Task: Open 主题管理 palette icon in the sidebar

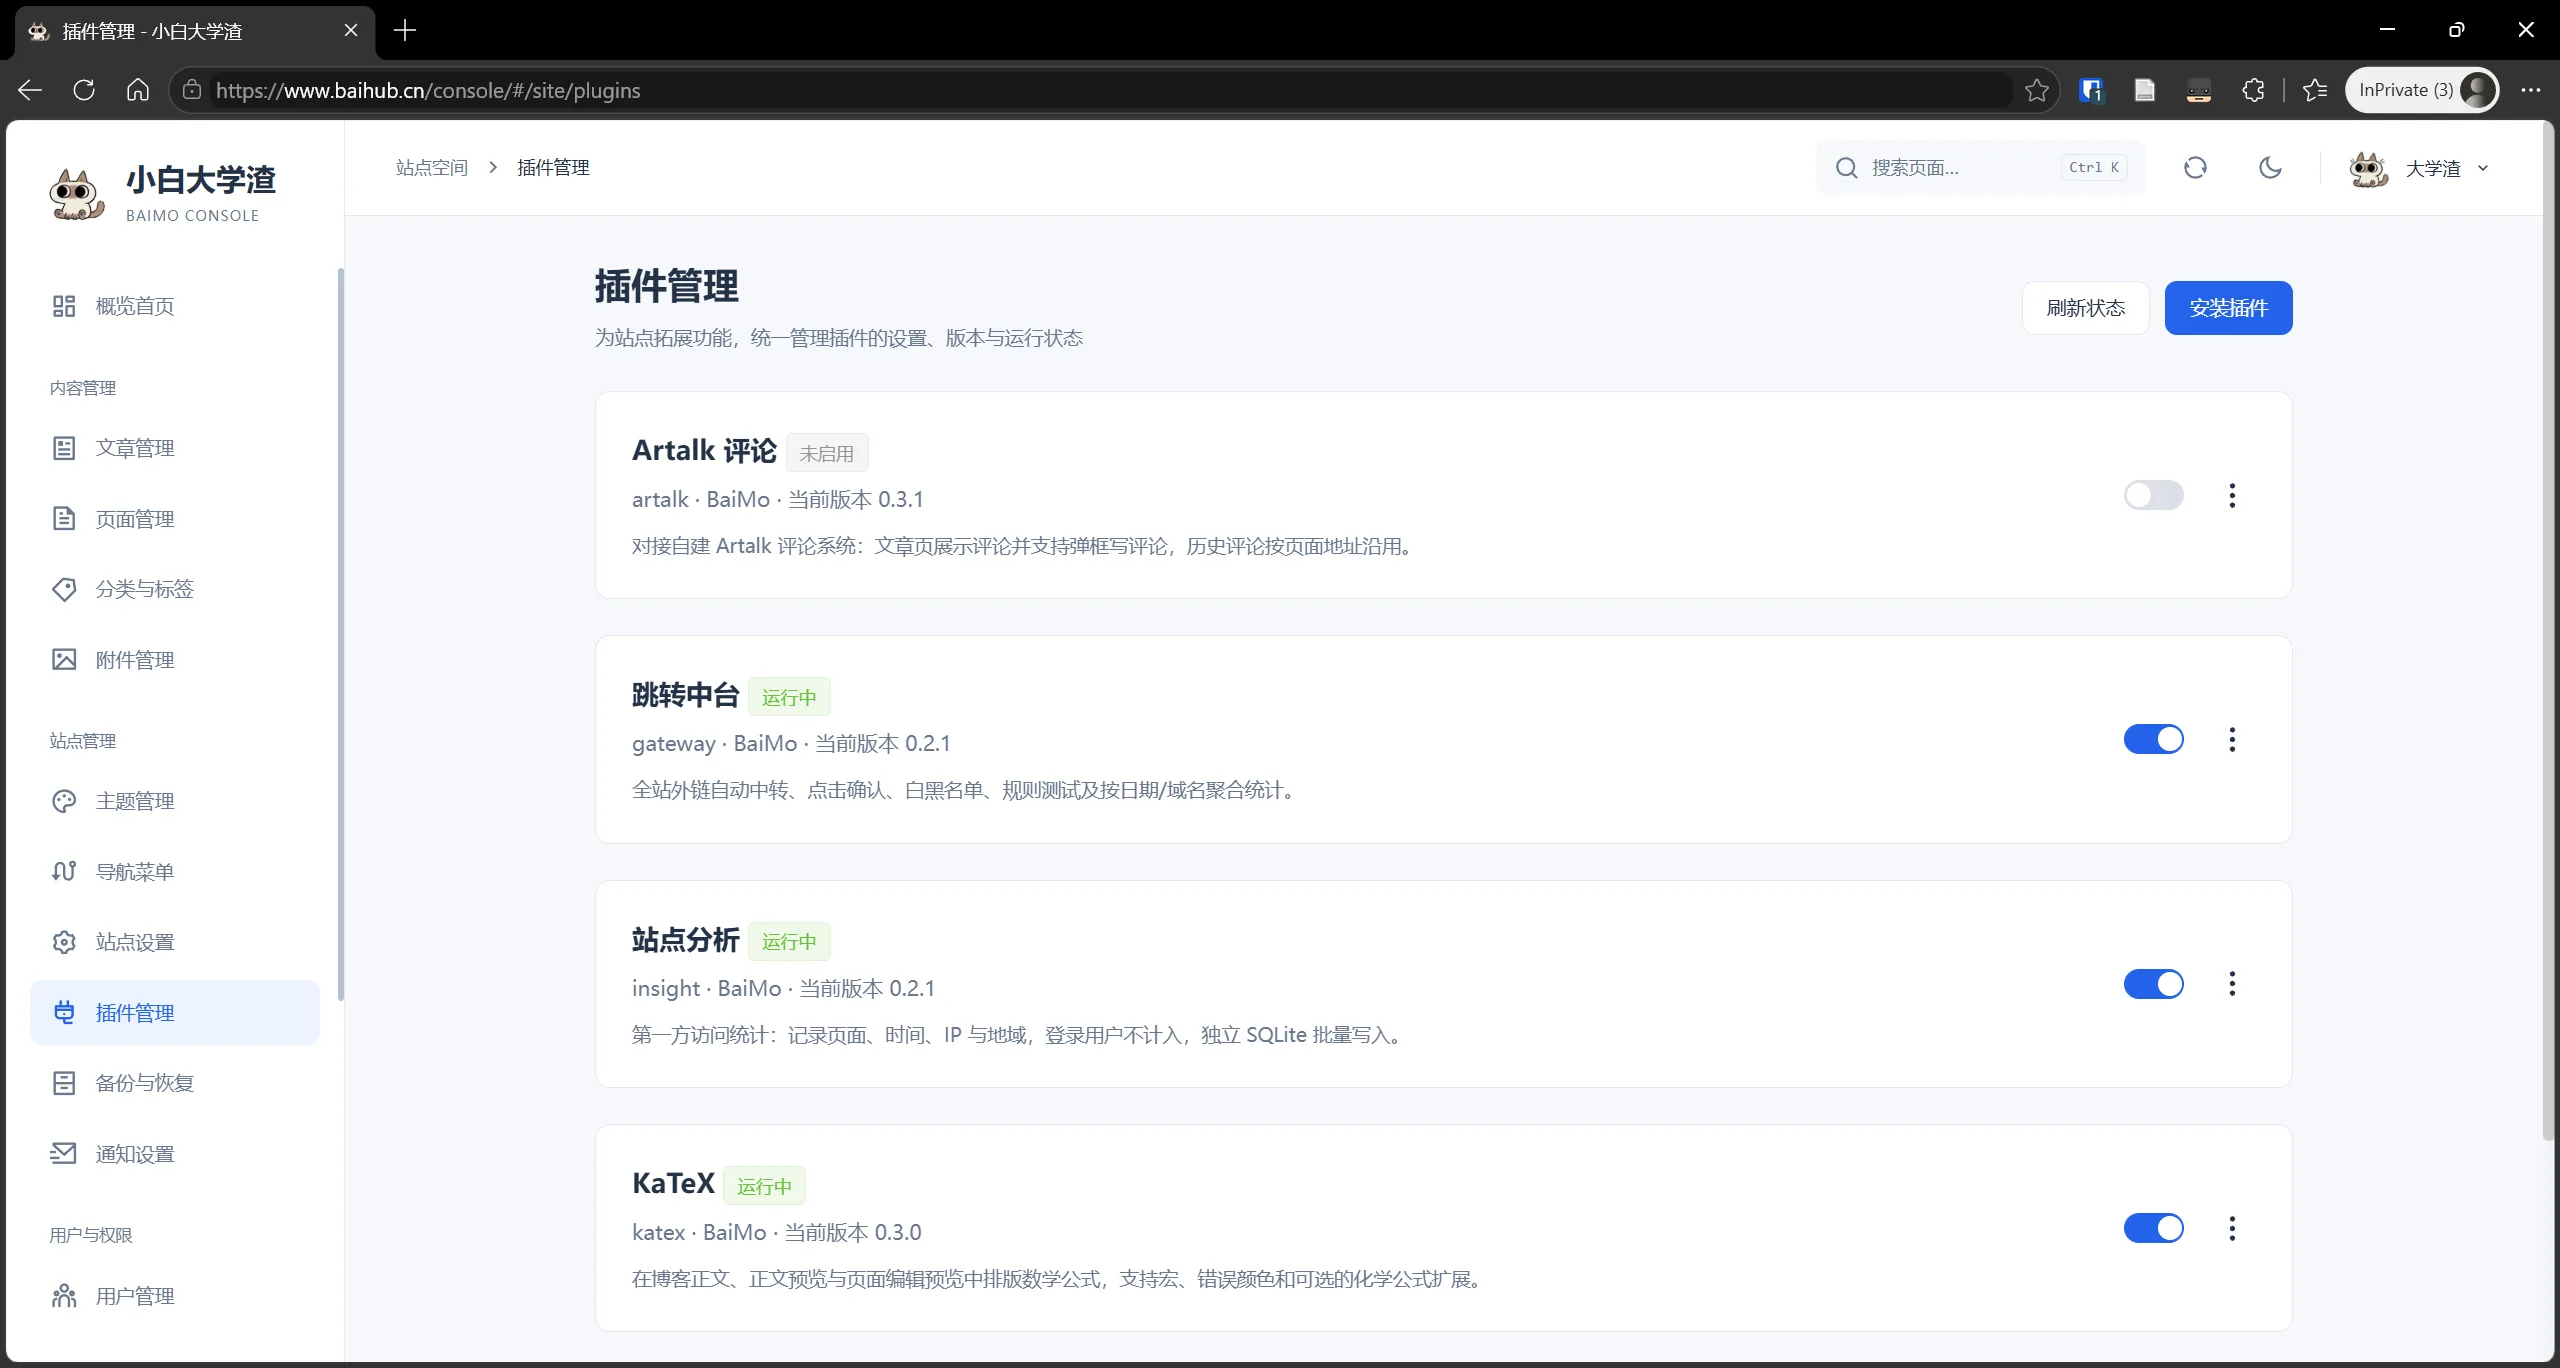Action: tap(64, 801)
